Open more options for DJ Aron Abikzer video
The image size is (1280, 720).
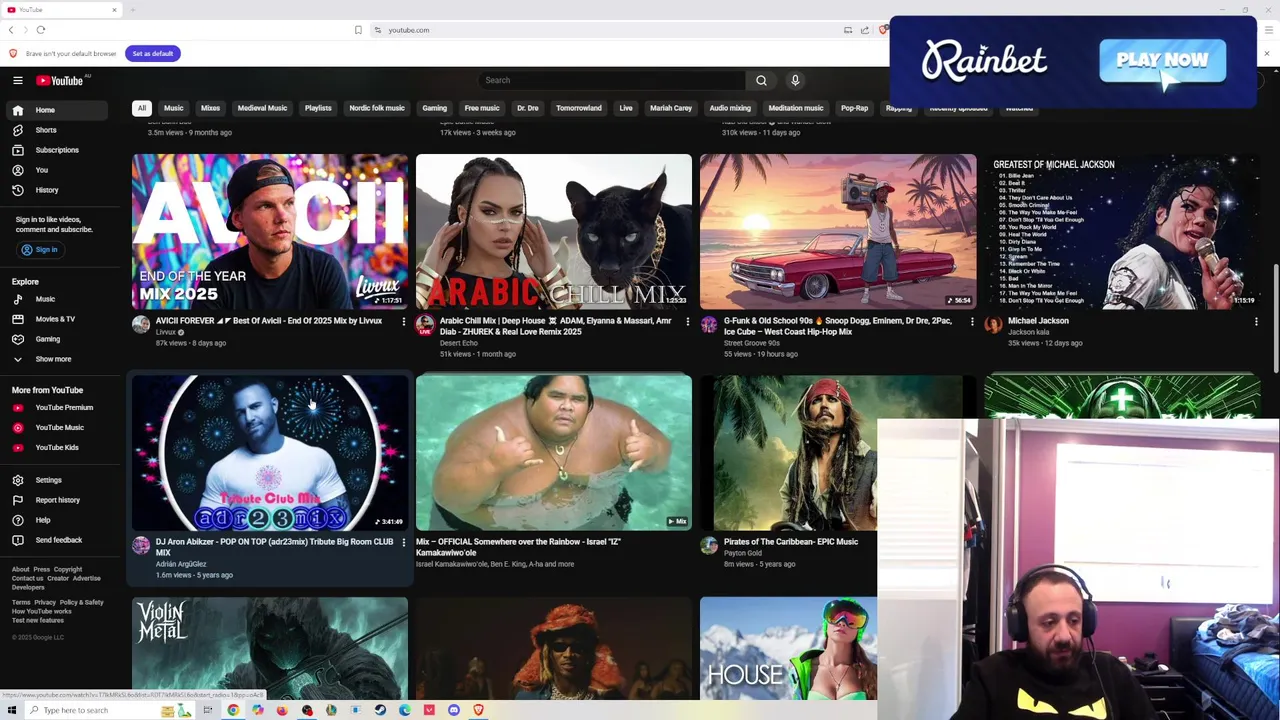404,543
